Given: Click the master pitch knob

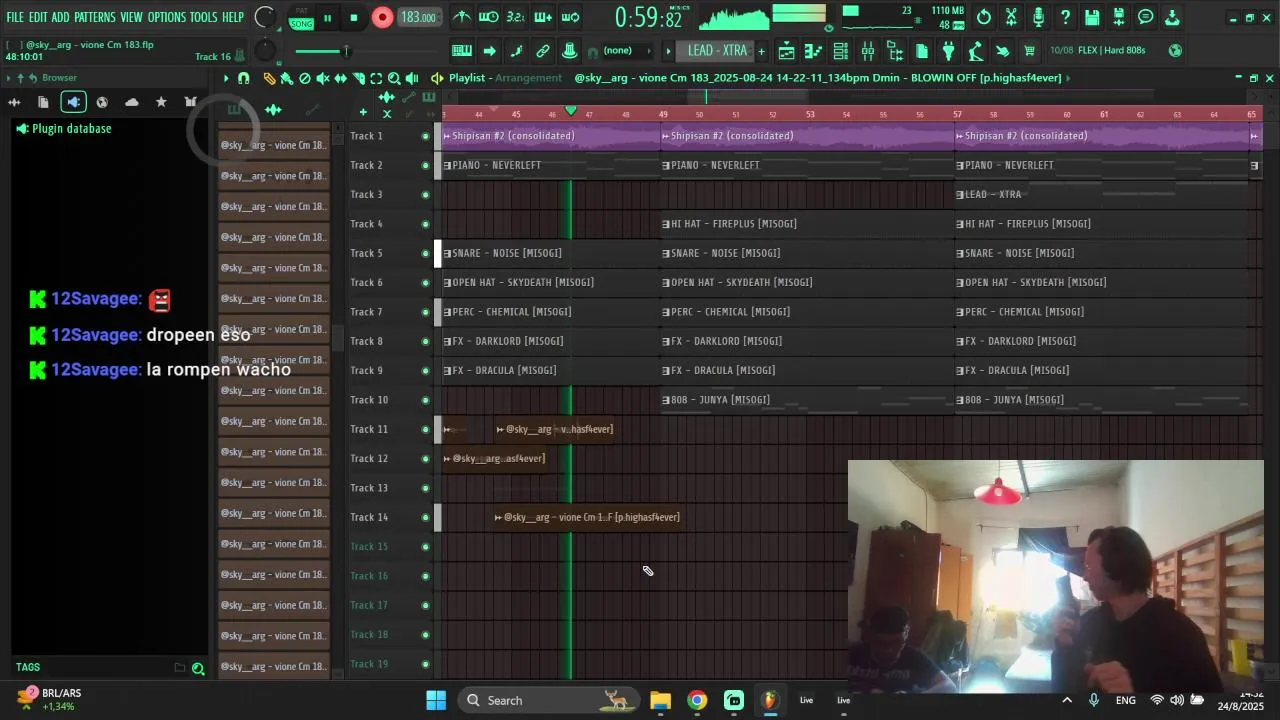Looking at the screenshot, I should coord(265,50).
